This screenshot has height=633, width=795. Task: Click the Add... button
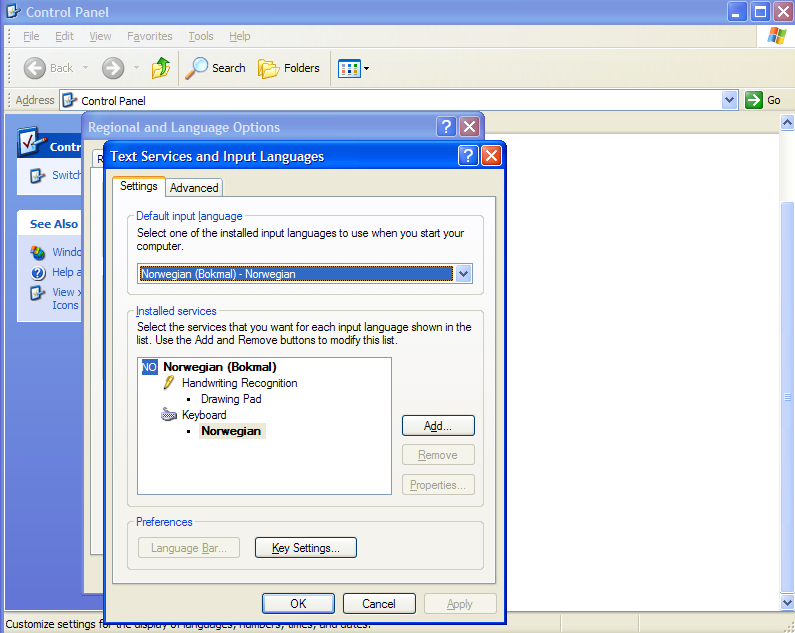(438, 426)
